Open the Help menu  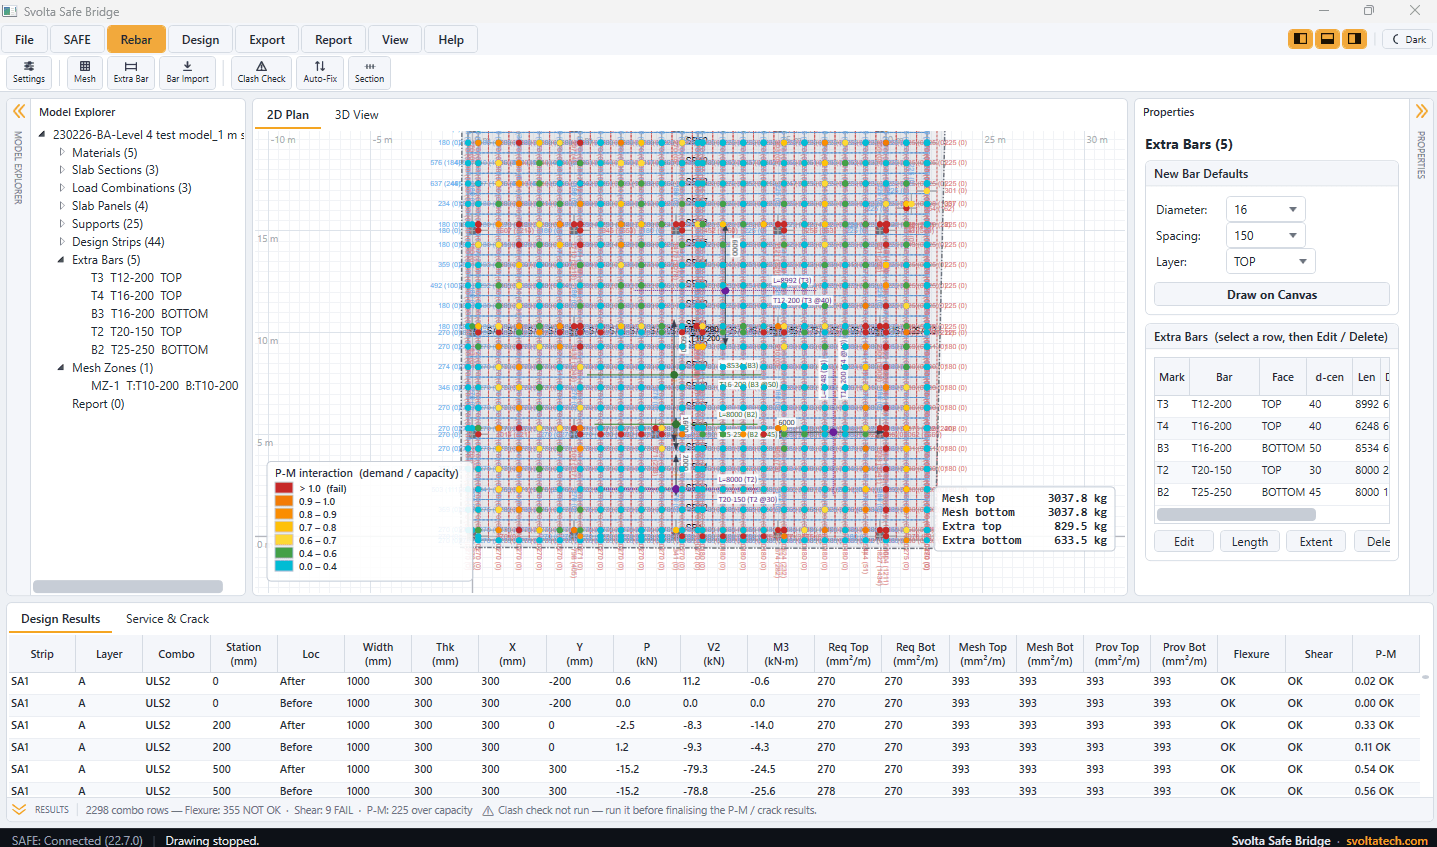point(451,40)
